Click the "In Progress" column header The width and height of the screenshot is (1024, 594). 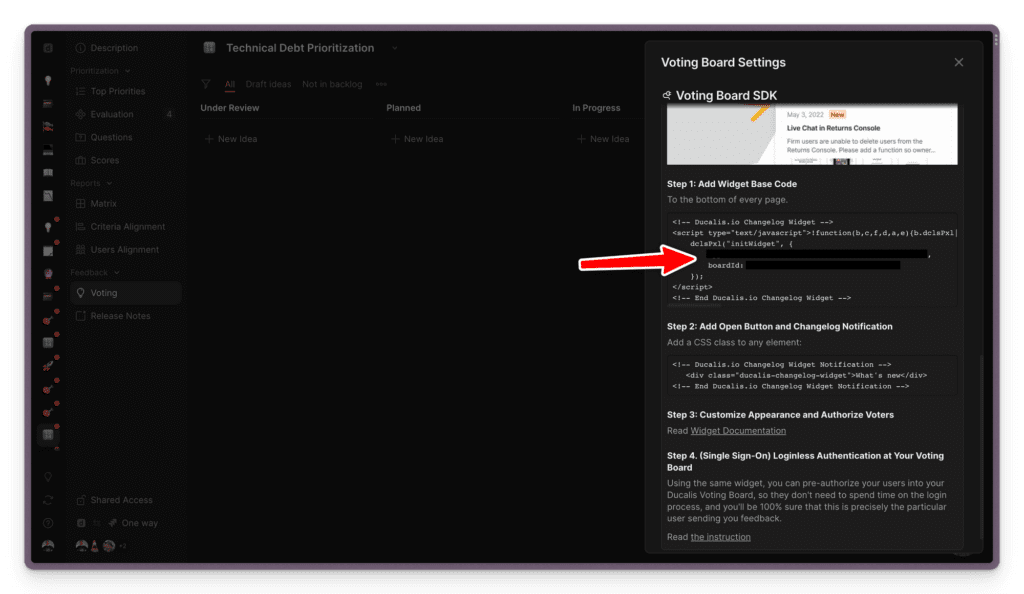tap(596, 108)
